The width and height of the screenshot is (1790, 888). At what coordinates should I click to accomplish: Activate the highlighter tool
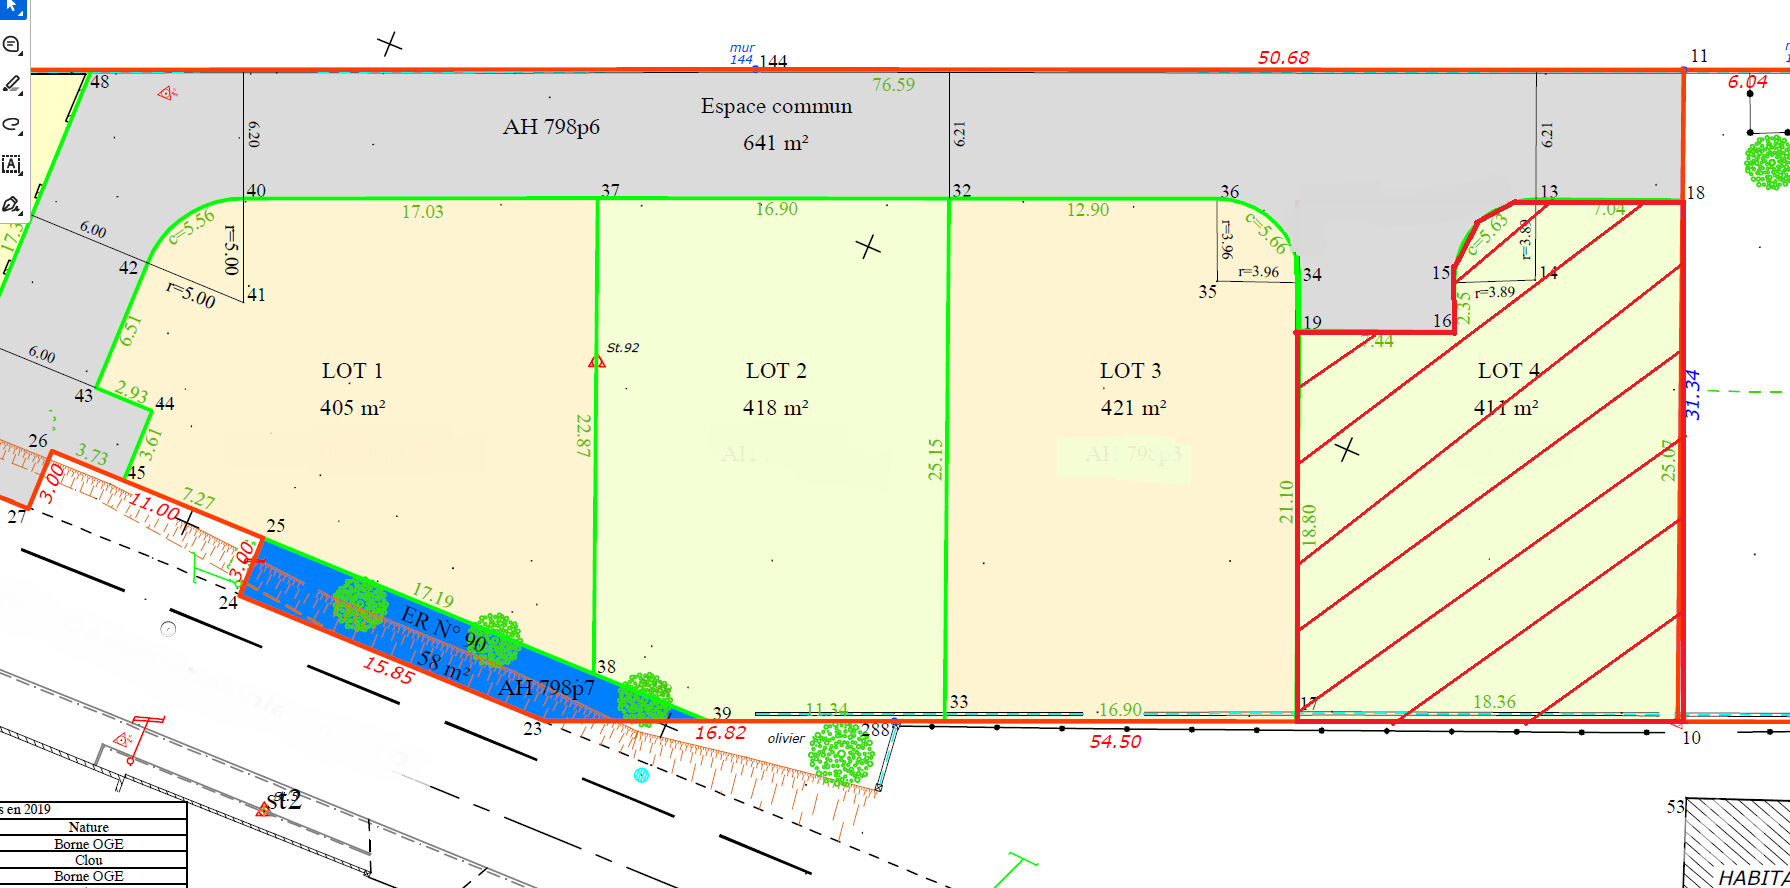tap(12, 85)
